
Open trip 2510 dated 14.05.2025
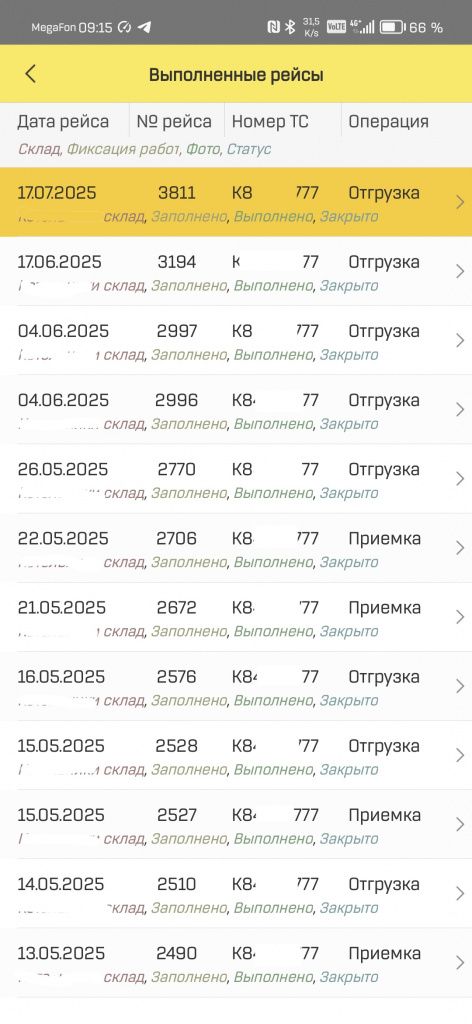pyautogui.click(x=236, y=893)
